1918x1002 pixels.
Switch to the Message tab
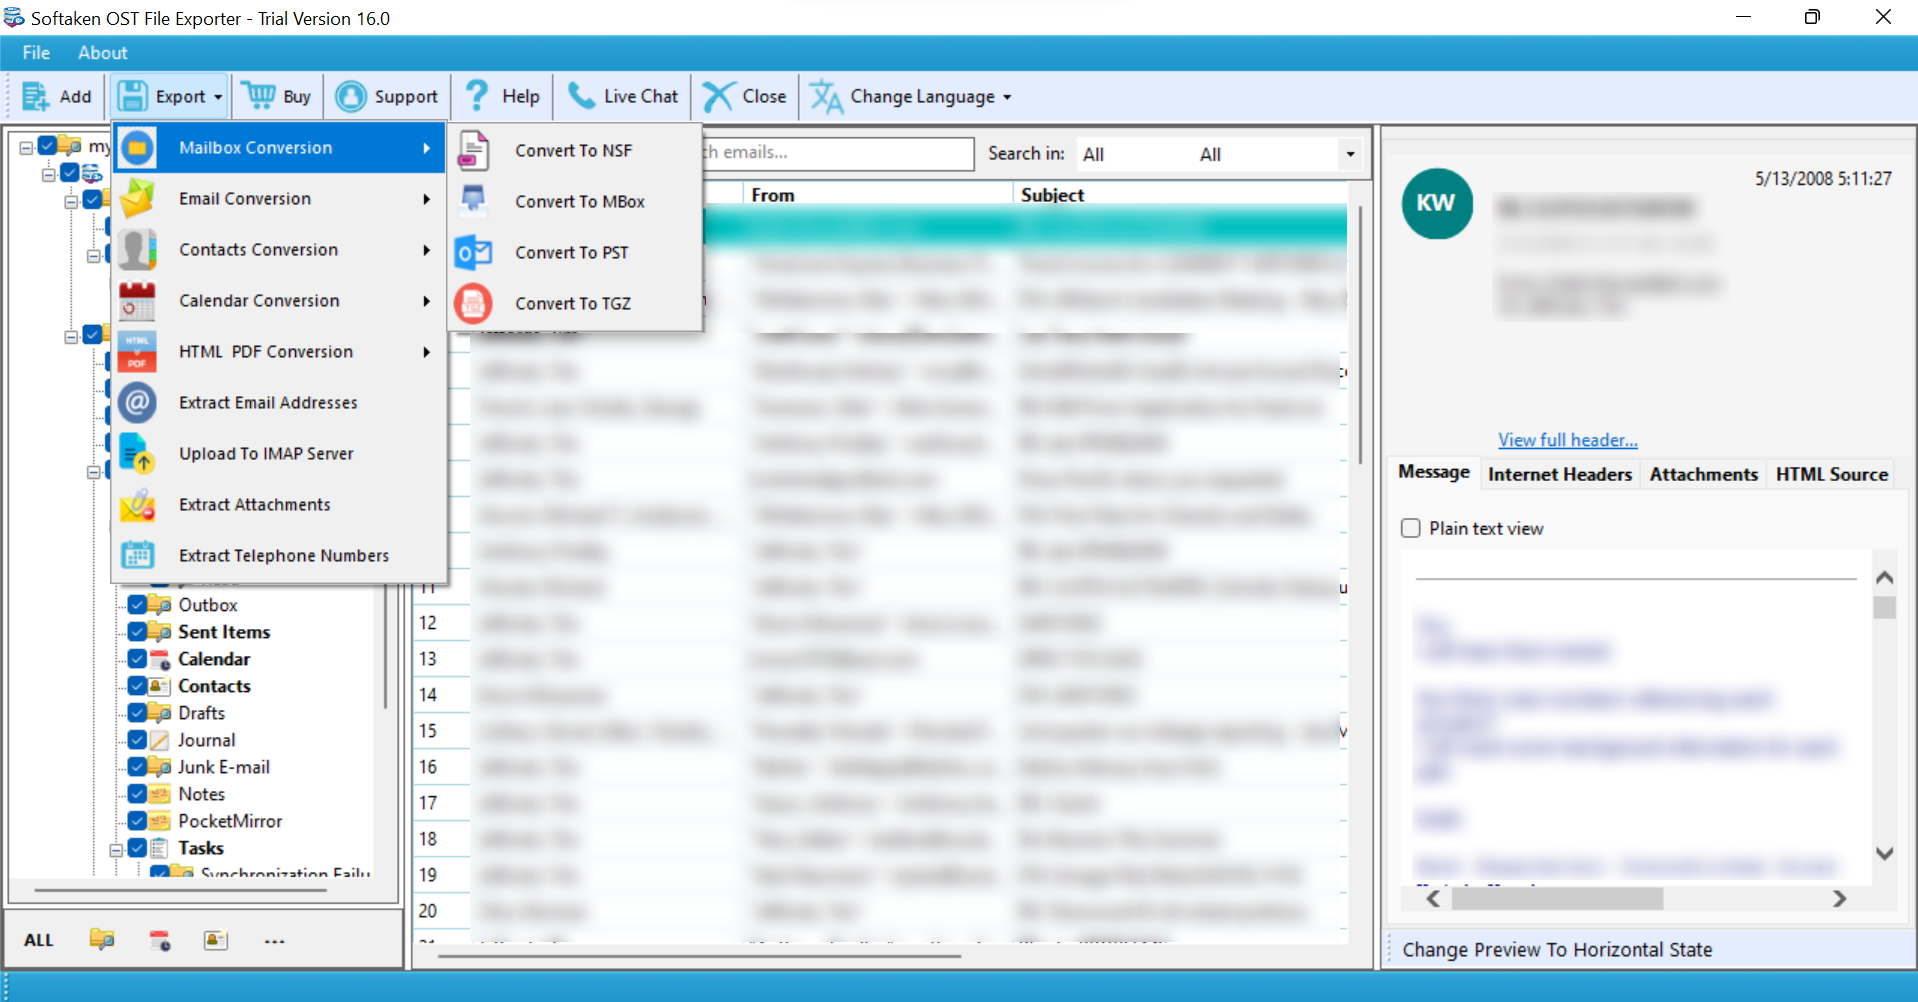click(x=1433, y=472)
